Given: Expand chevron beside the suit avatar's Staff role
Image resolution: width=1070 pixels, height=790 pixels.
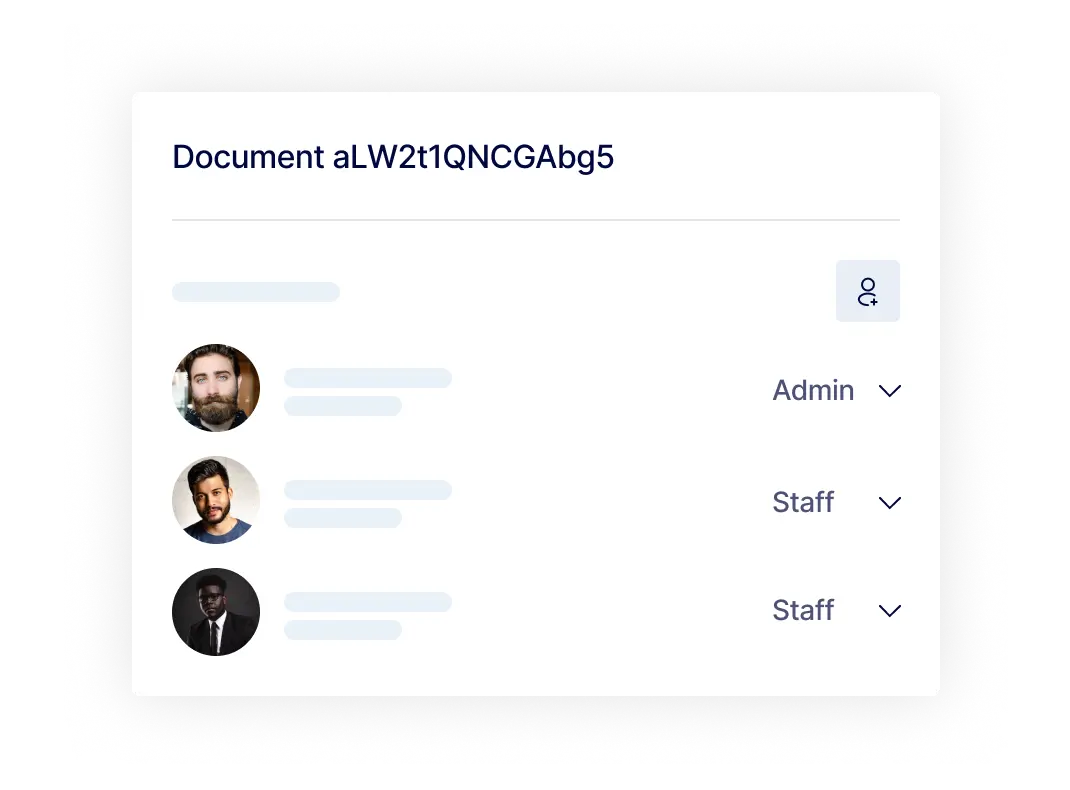Looking at the screenshot, I should (x=890, y=611).
